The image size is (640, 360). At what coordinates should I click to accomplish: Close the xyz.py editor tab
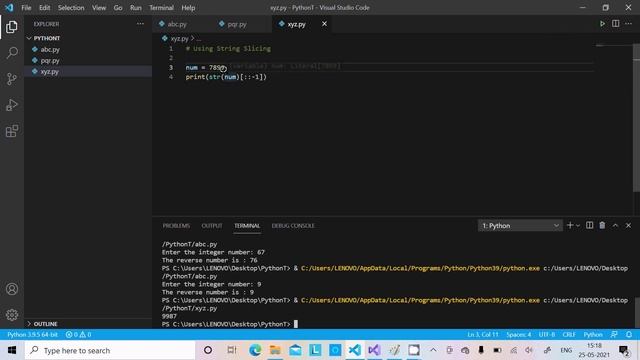324,24
